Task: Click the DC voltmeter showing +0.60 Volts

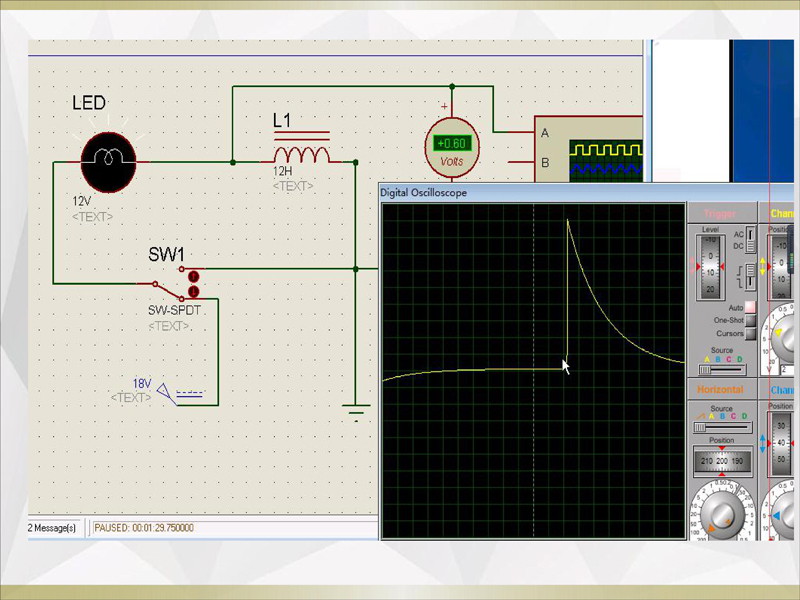Action: (452, 145)
